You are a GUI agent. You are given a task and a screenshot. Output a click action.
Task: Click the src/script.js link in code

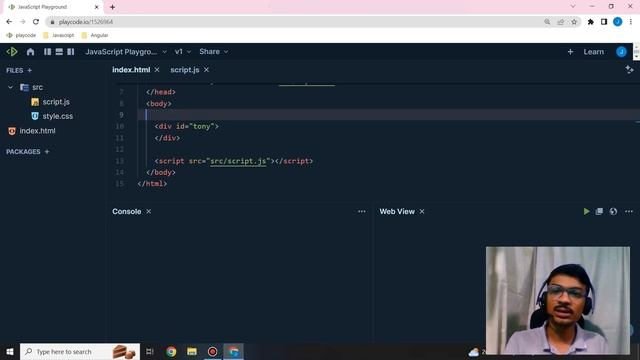pos(238,161)
